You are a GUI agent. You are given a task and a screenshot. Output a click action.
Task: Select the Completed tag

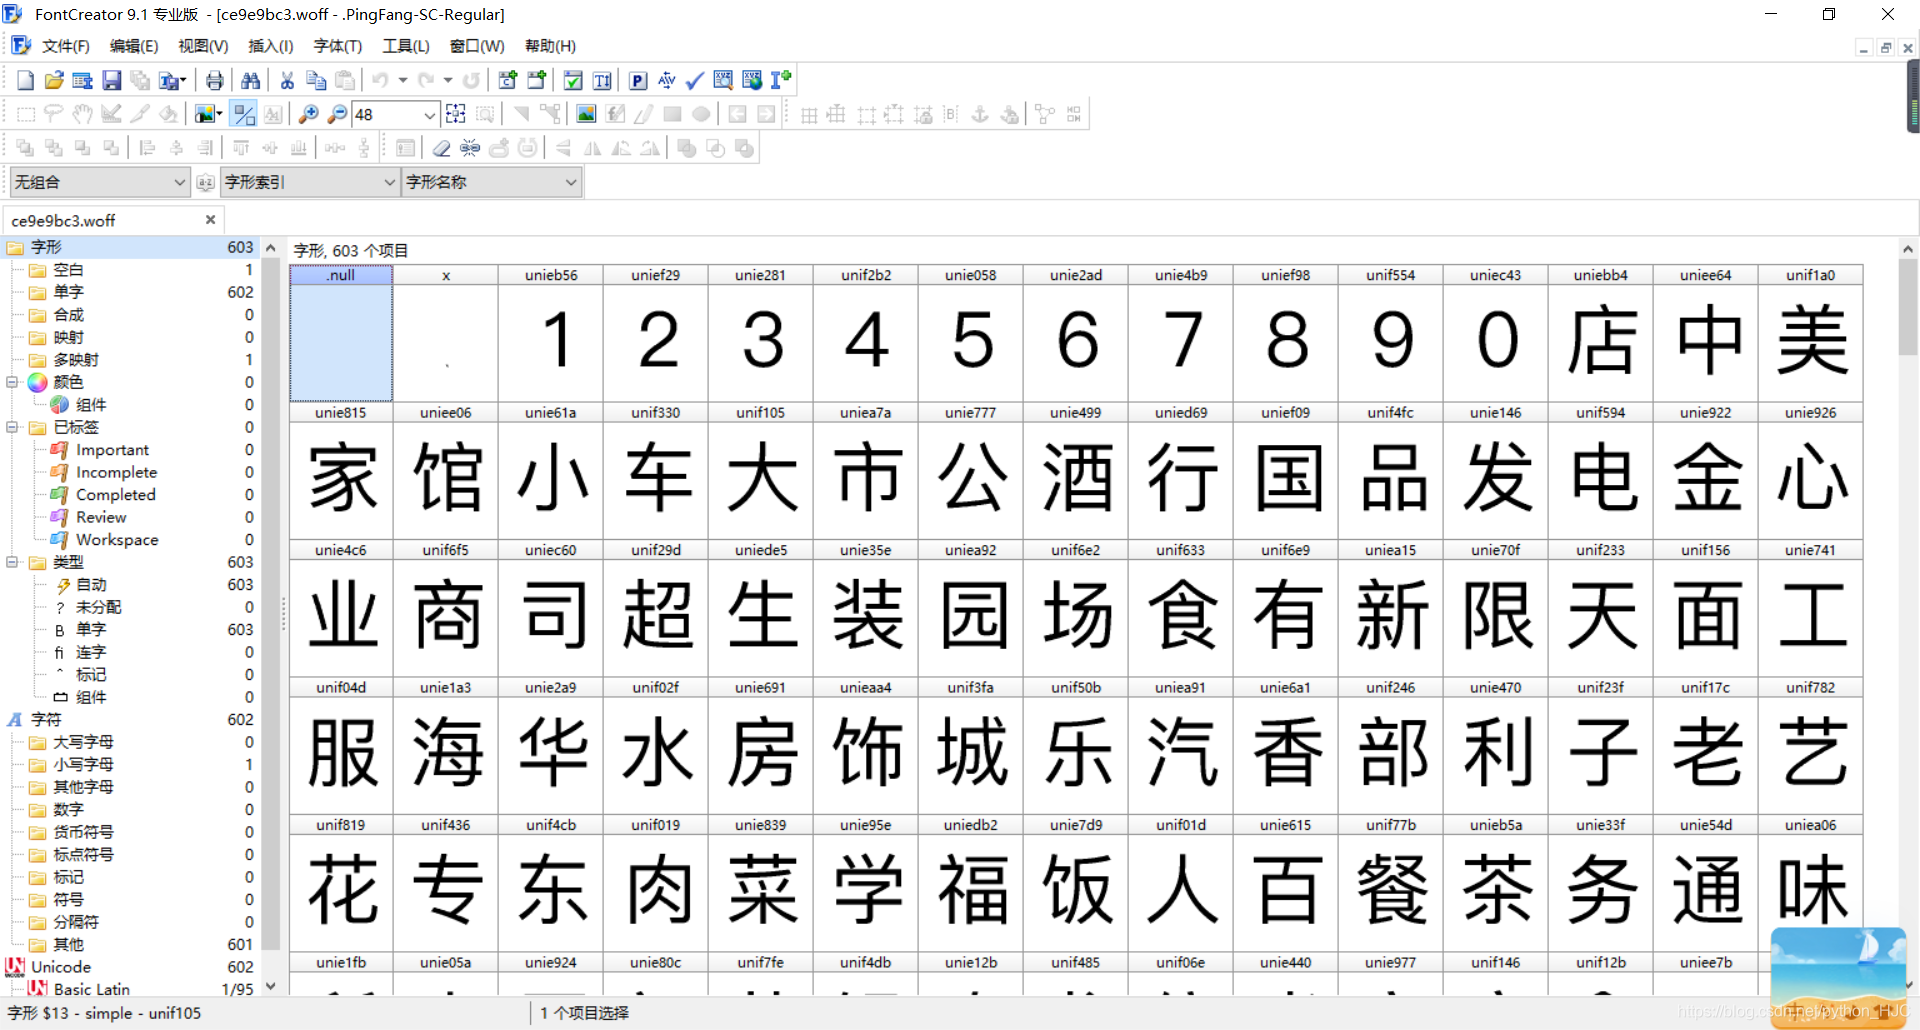[116, 495]
